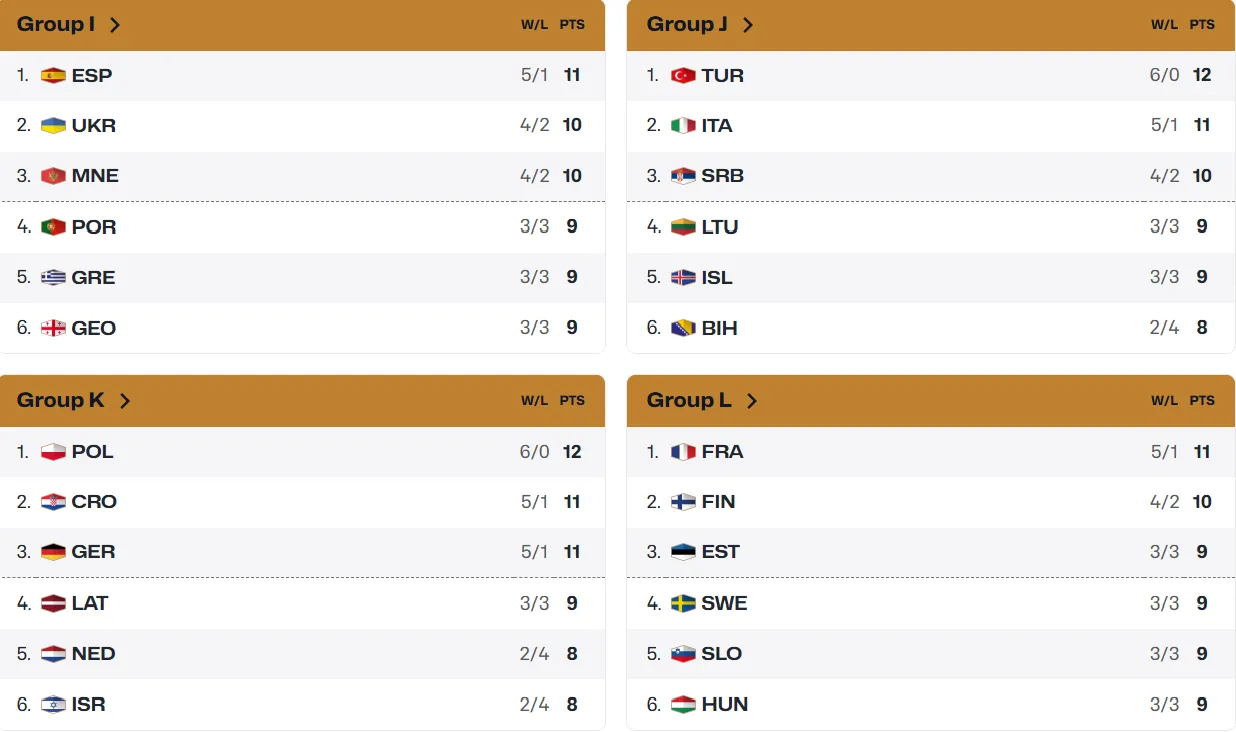
Task: Open the Group K heading
Action: pyautogui.click(x=61, y=400)
